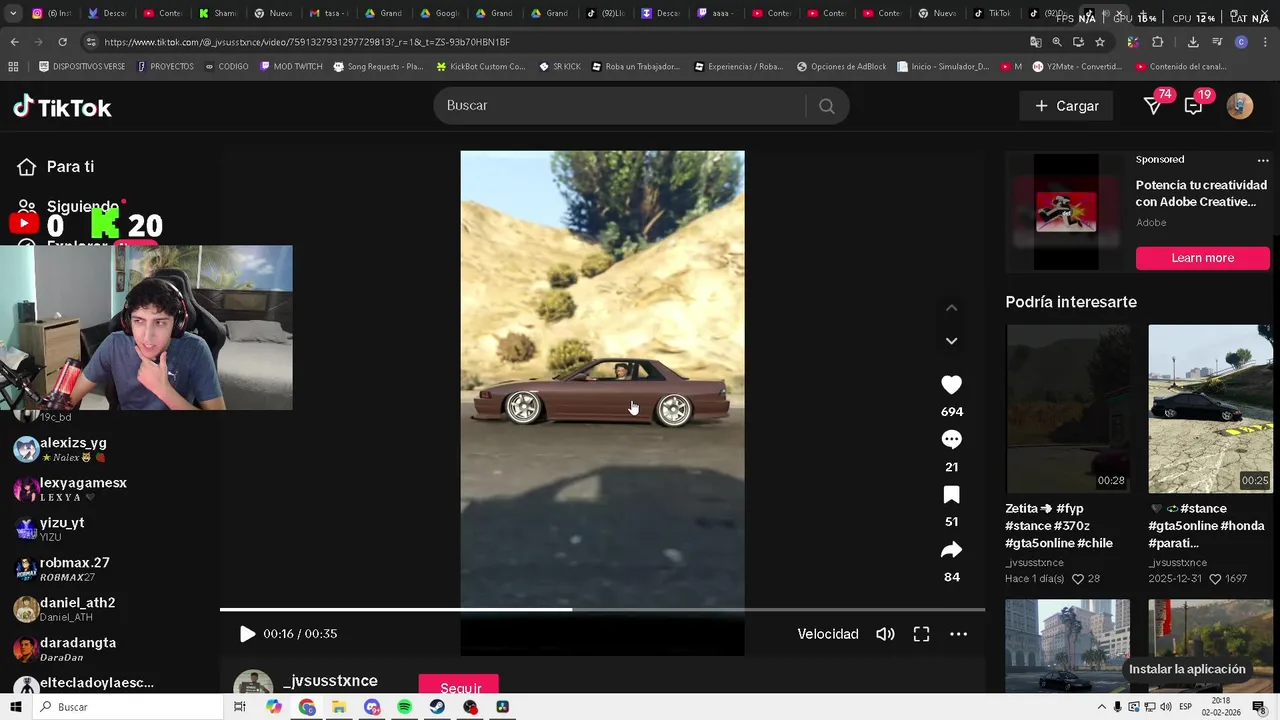Open the messages icon with badge 19

tap(1193, 106)
